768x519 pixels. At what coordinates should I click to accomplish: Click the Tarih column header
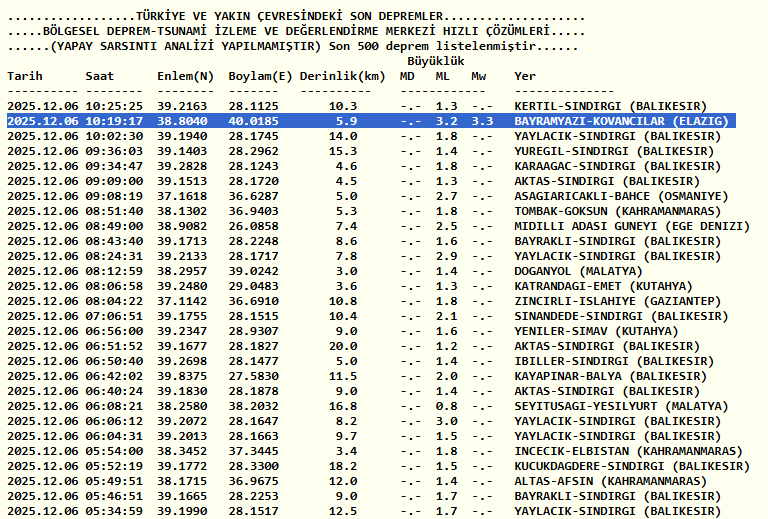25,76
